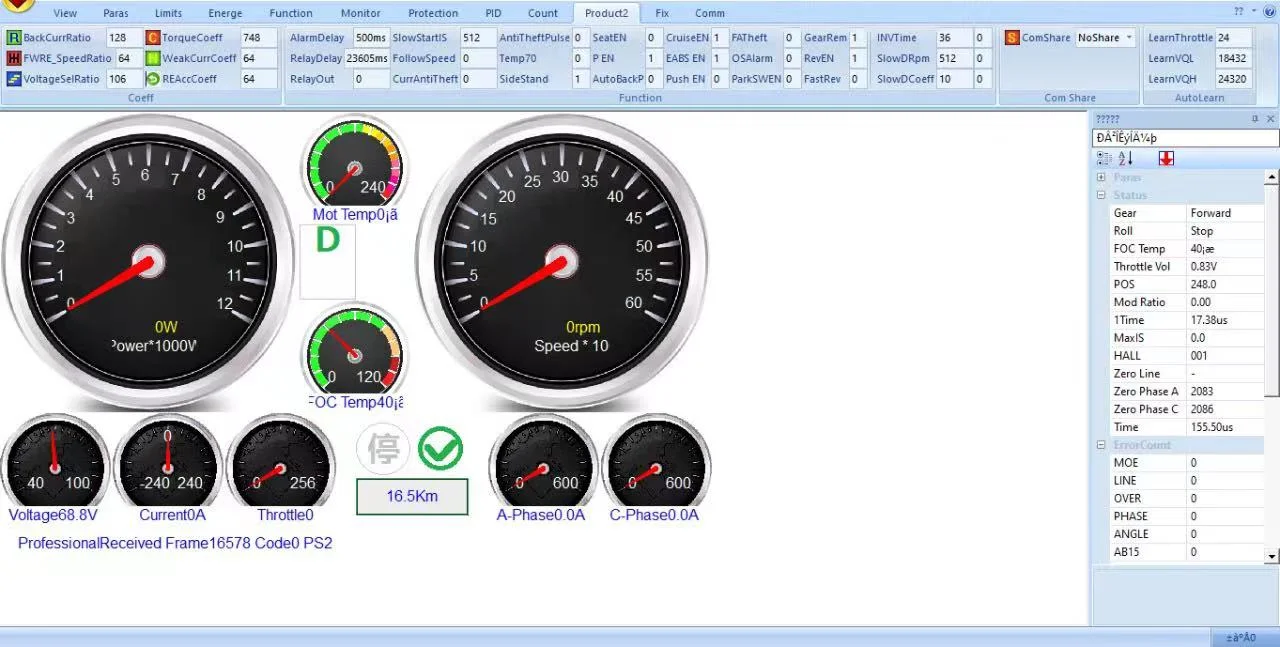
Task: Click the green D gear indicator
Action: click(x=328, y=241)
